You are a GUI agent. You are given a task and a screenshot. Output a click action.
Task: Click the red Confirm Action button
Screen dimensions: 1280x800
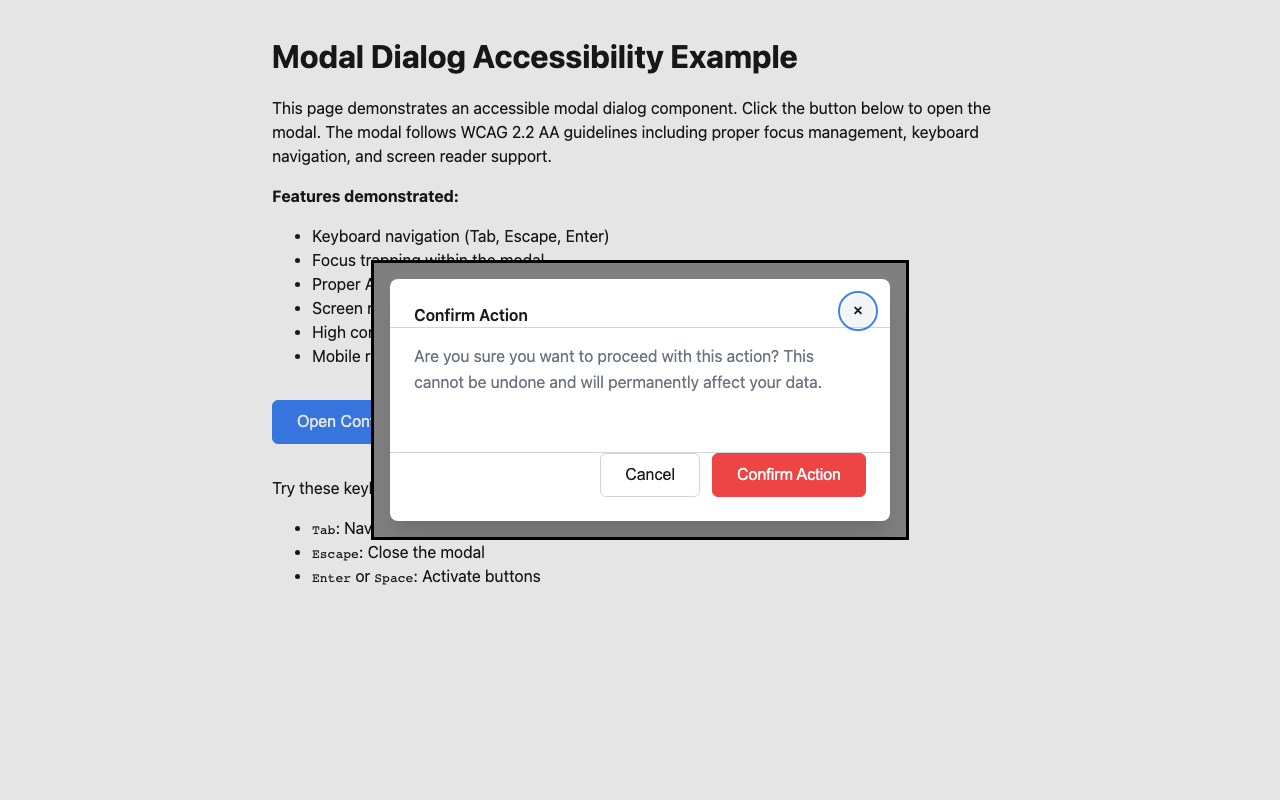[x=788, y=474]
